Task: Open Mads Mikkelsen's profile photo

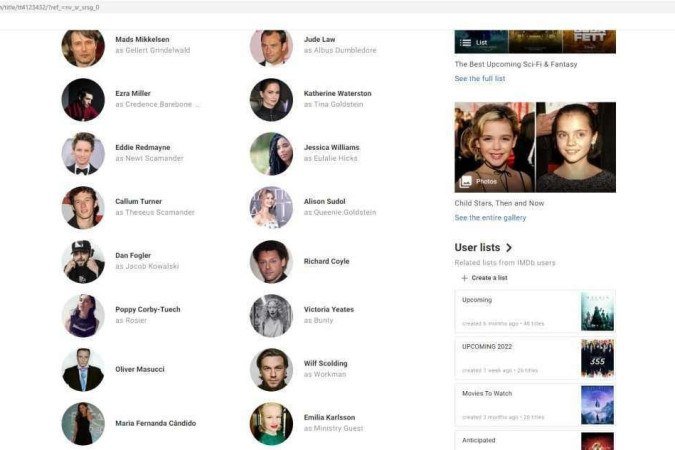Action: pyautogui.click(x=83, y=46)
